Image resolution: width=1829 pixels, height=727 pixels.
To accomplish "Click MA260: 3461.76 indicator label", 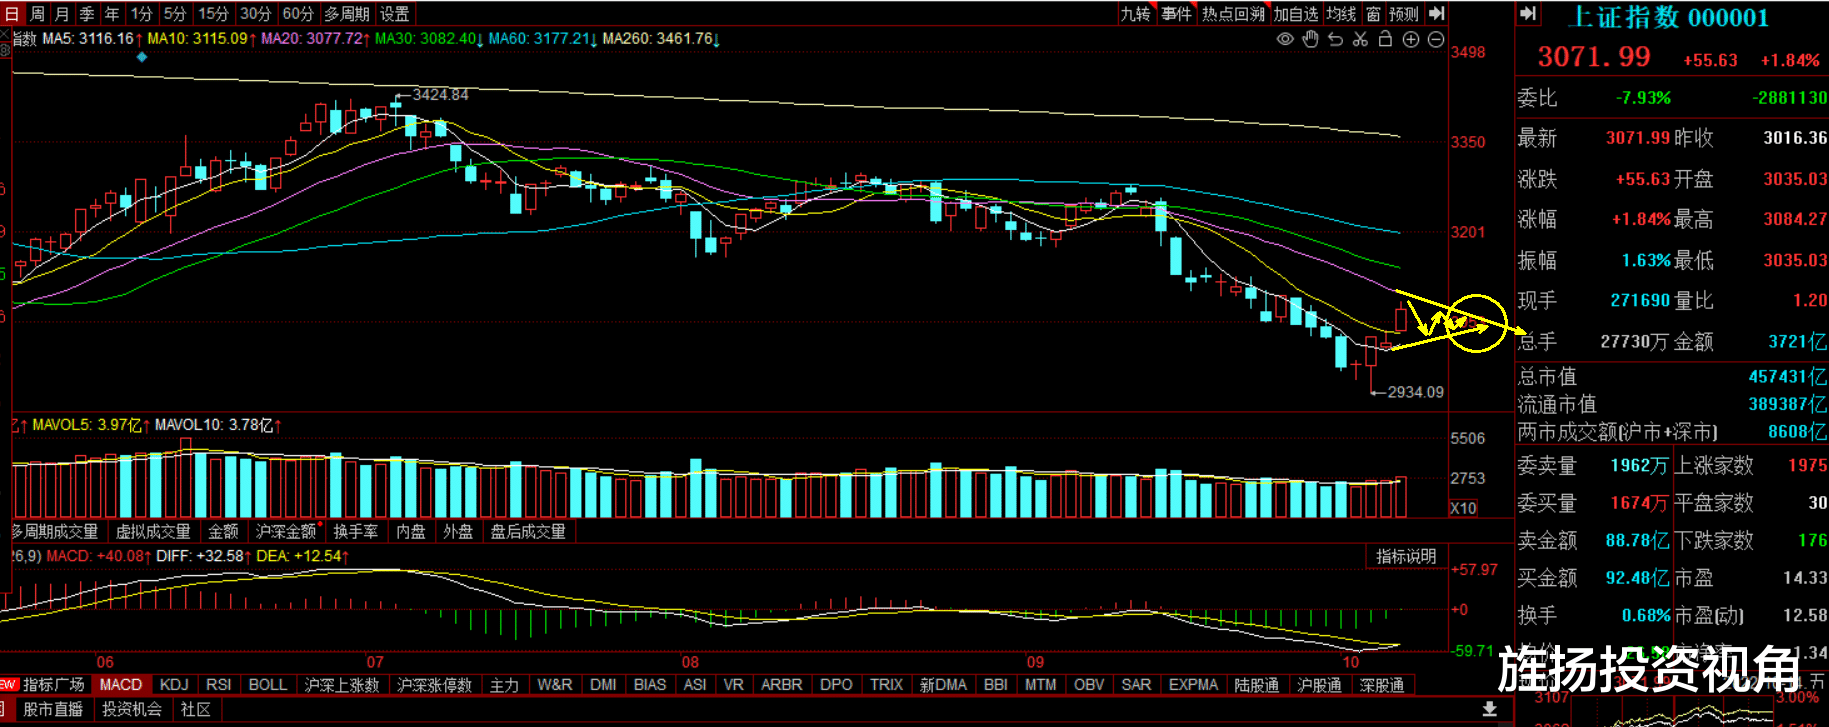I will [661, 39].
